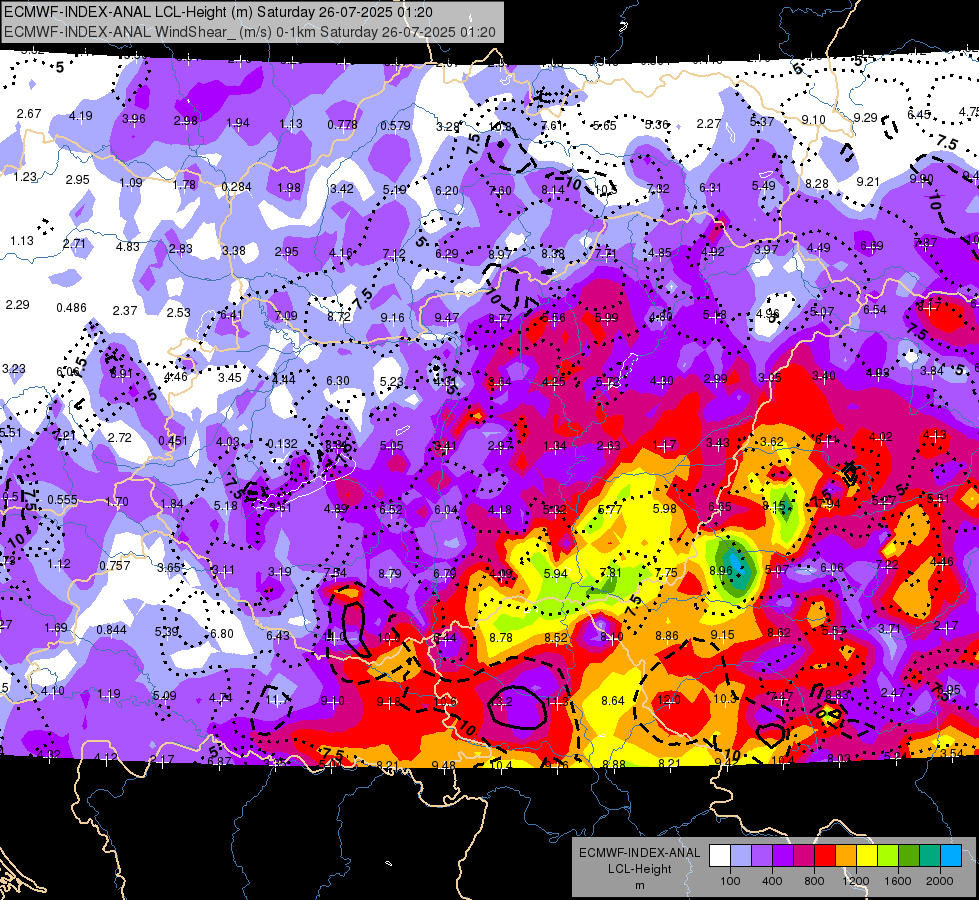The image size is (979, 900).
Task: Click the white legend color swatch
Action: click(720, 855)
